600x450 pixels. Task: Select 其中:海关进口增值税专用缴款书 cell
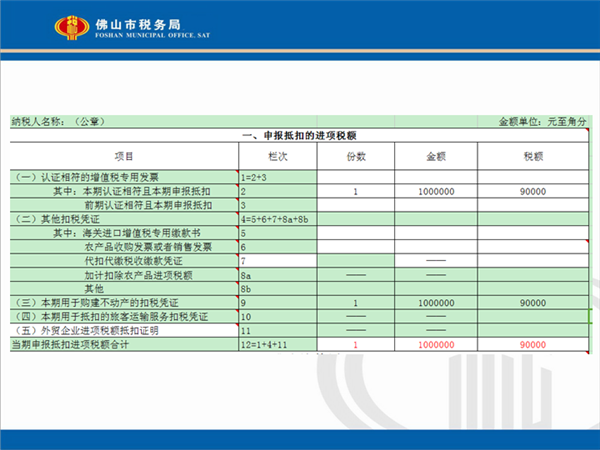(x=124, y=233)
